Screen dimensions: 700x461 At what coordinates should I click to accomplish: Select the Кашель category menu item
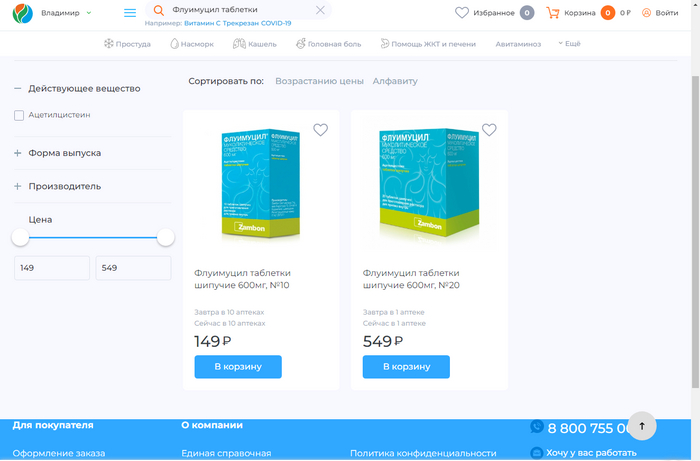(254, 44)
